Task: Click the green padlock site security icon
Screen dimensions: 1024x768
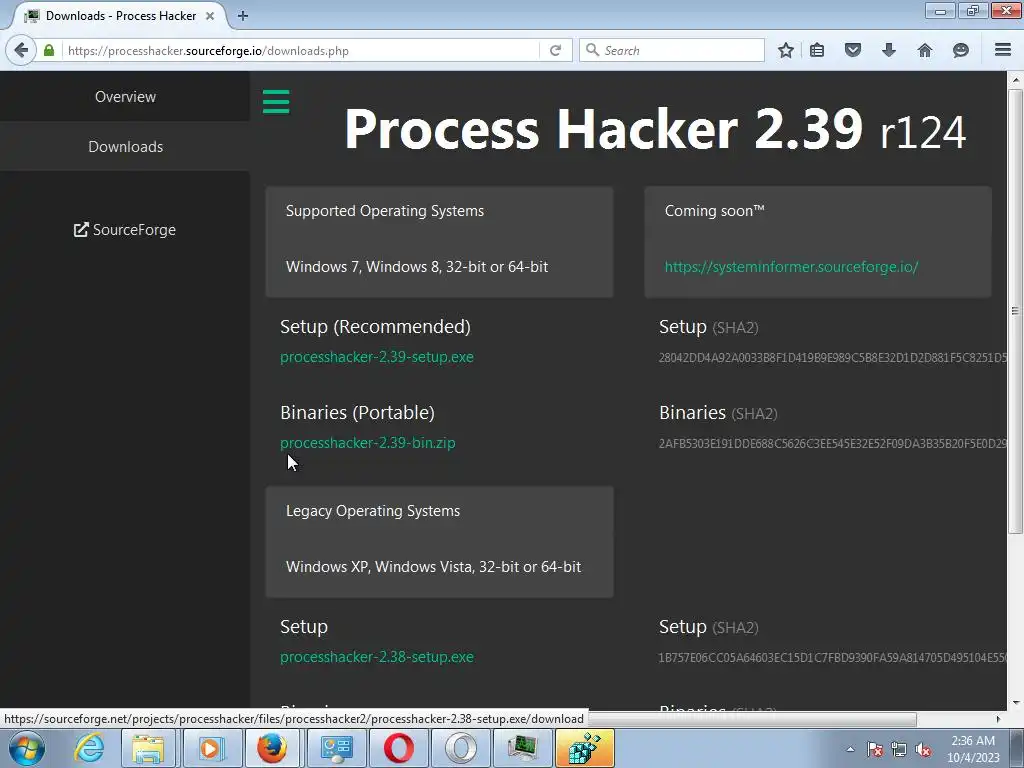Action: click(49, 50)
